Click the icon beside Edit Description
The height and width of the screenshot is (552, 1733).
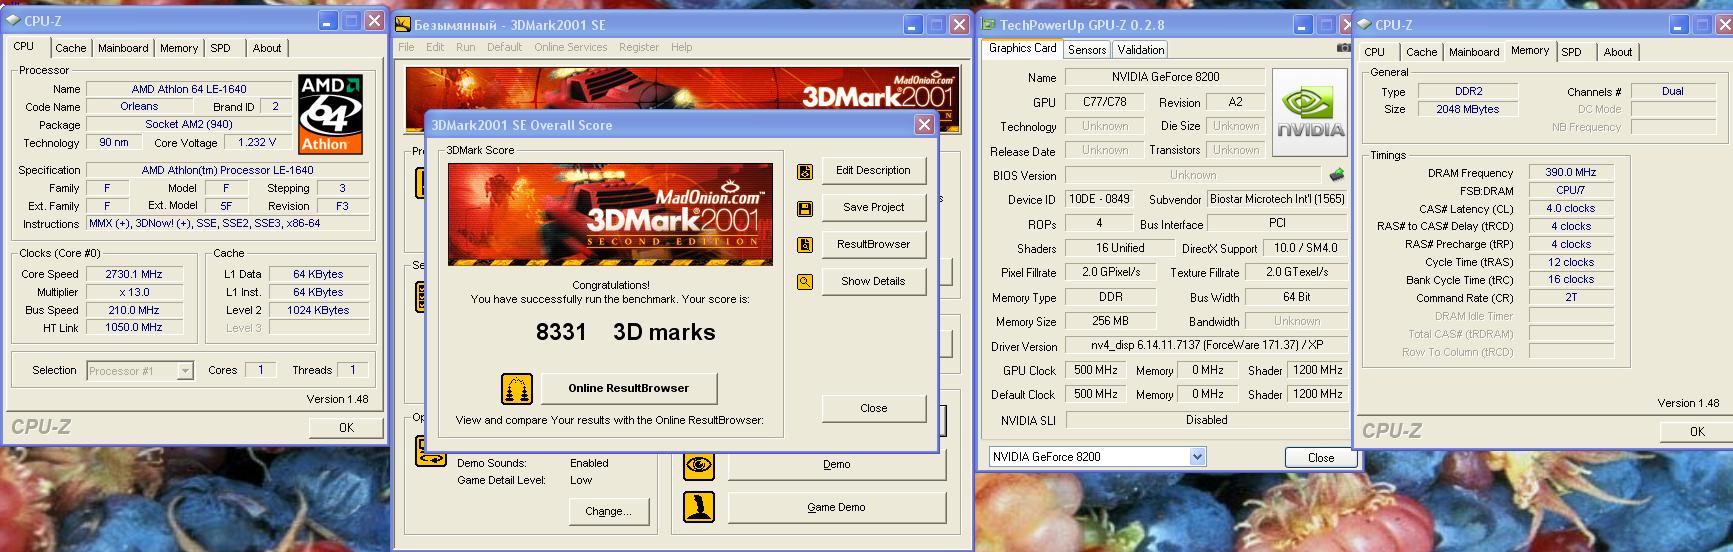point(805,171)
